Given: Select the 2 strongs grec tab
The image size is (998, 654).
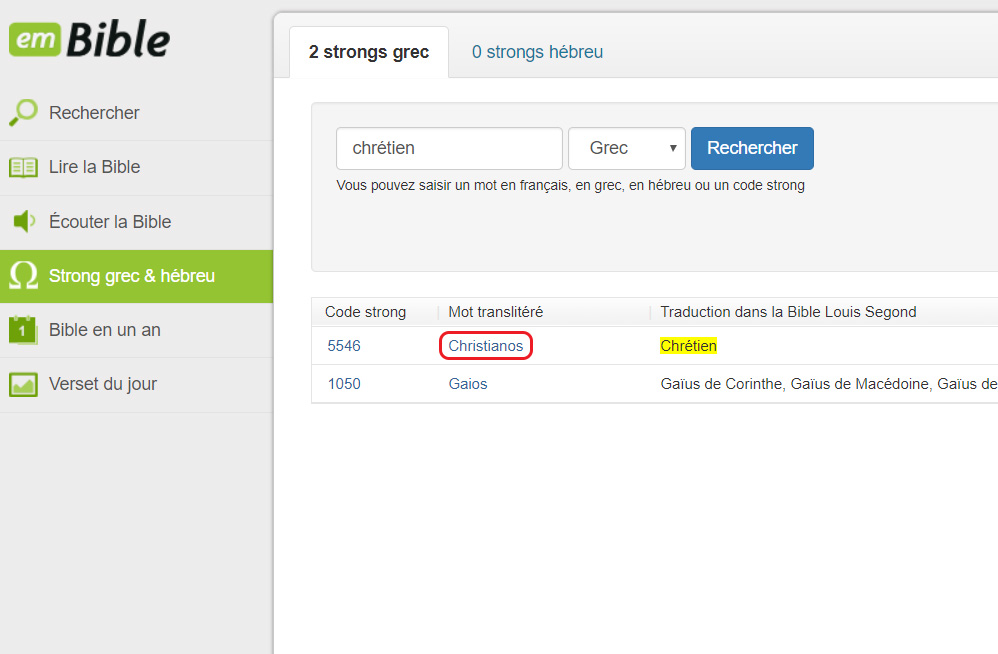Looking at the screenshot, I should (x=369, y=52).
